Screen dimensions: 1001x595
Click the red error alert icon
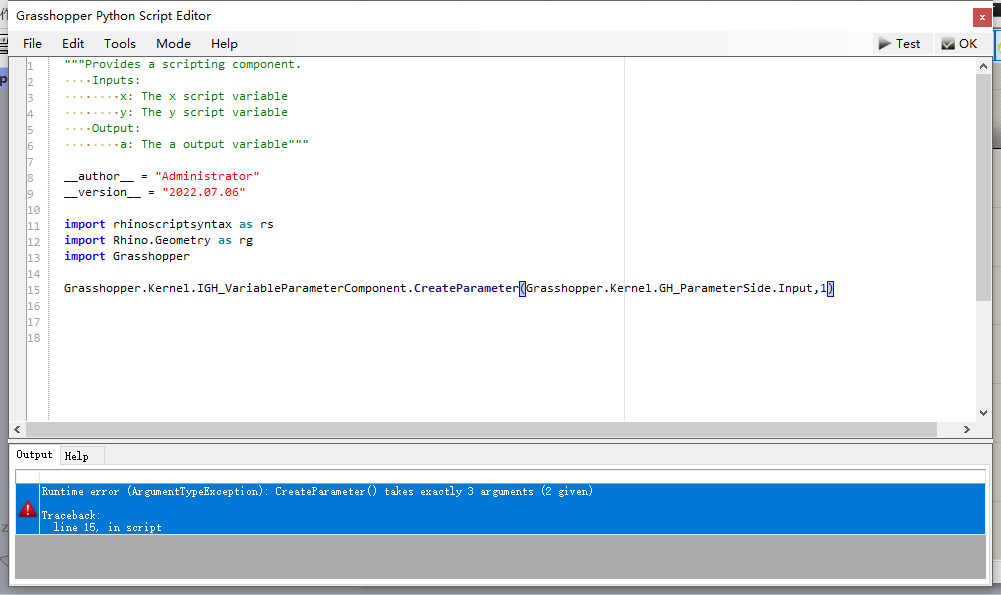tap(26, 507)
